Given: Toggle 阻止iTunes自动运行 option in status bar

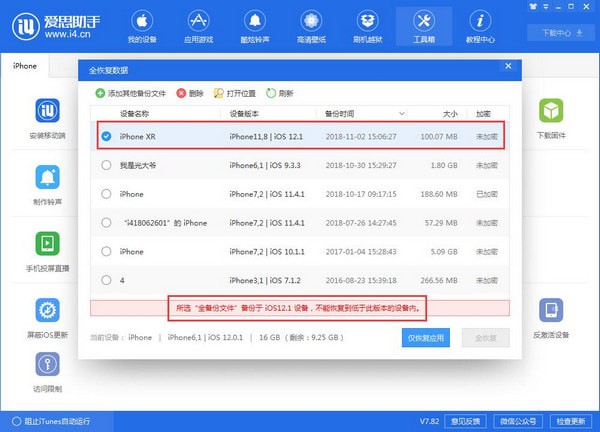Looking at the screenshot, I should (x=51, y=421).
